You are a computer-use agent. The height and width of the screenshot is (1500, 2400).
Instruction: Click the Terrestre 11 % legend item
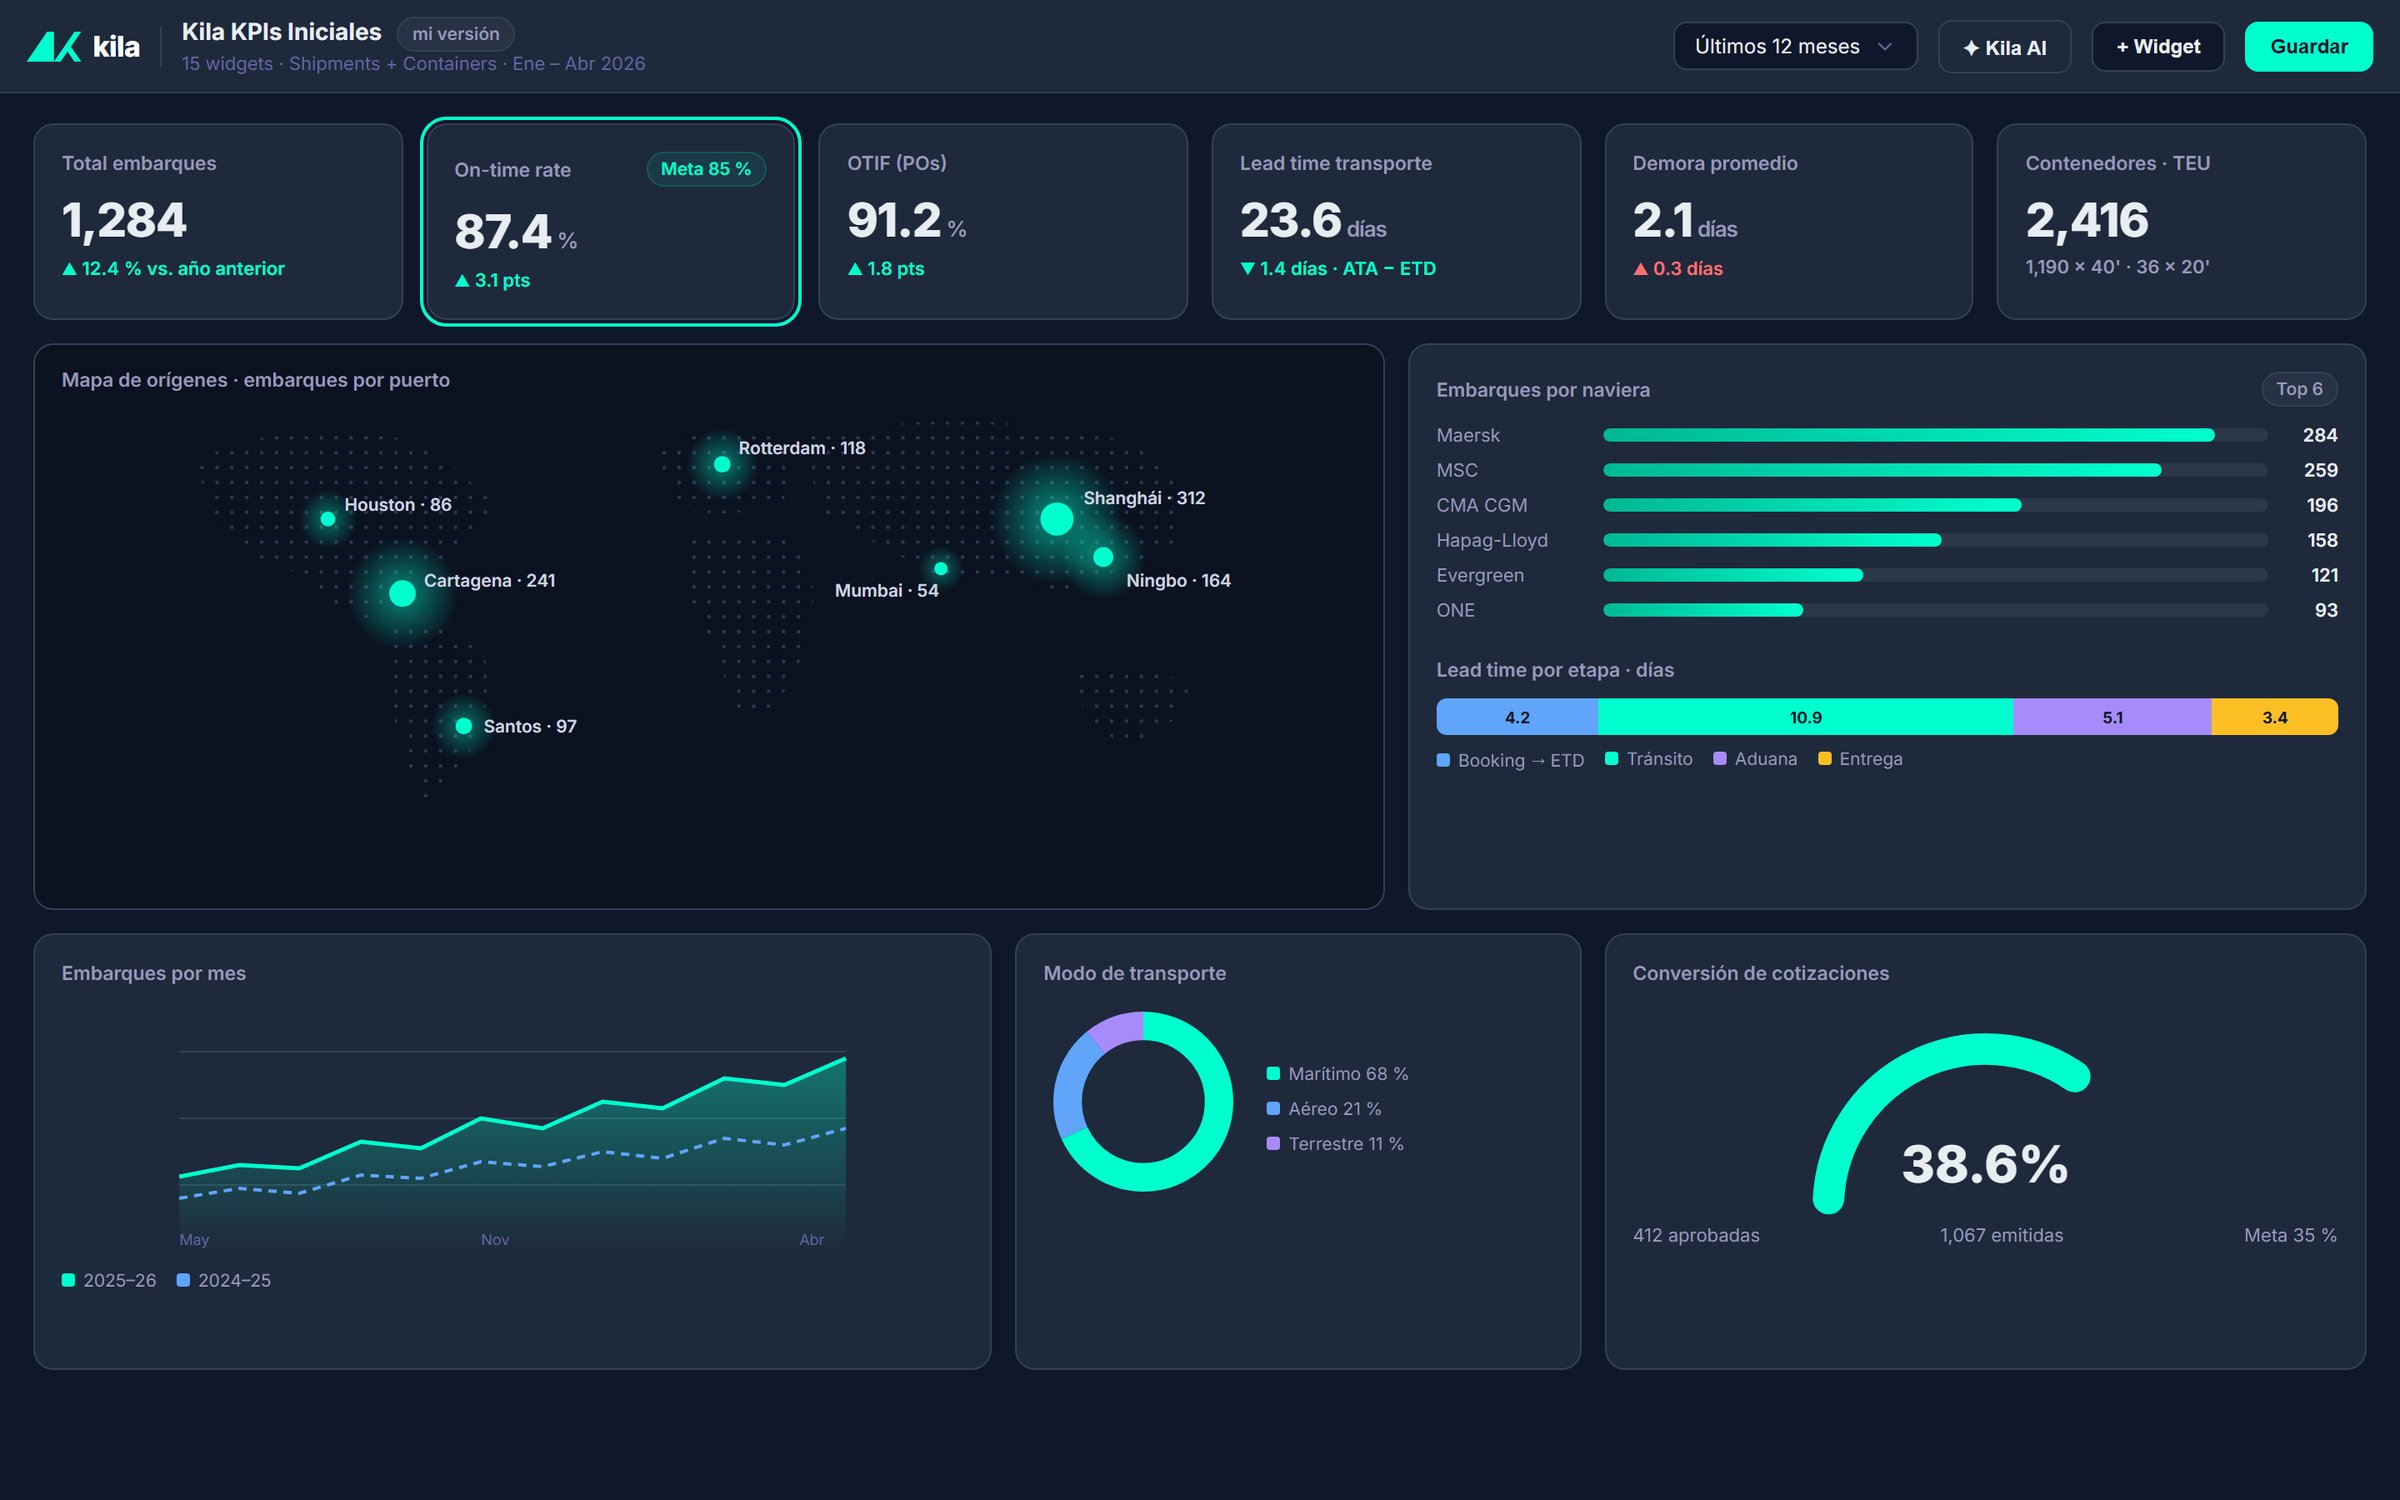pos(1335,1143)
